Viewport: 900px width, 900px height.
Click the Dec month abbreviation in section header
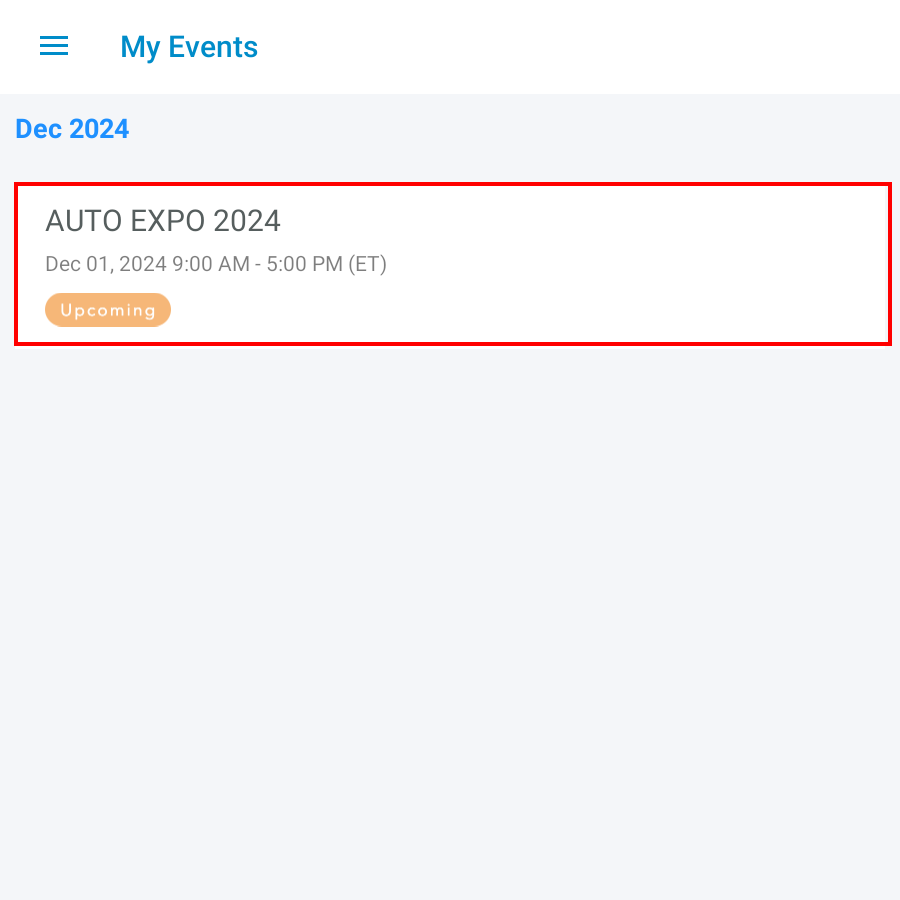(x=39, y=129)
